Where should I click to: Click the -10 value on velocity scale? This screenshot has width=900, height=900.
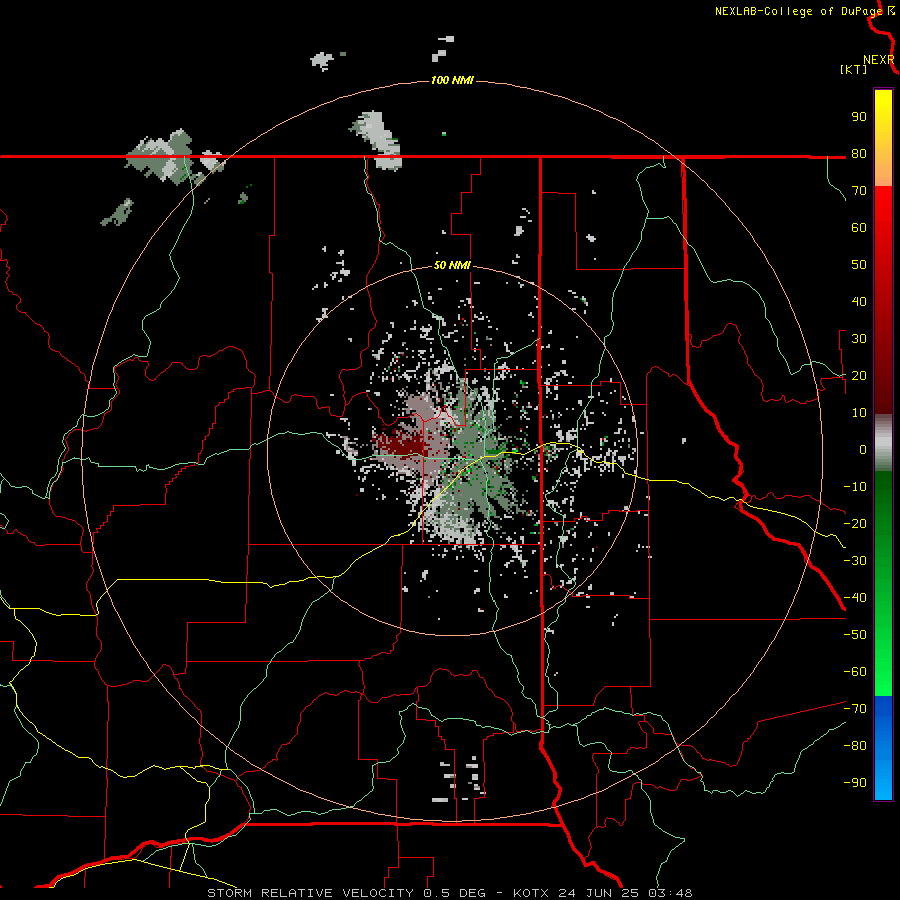tap(855, 487)
